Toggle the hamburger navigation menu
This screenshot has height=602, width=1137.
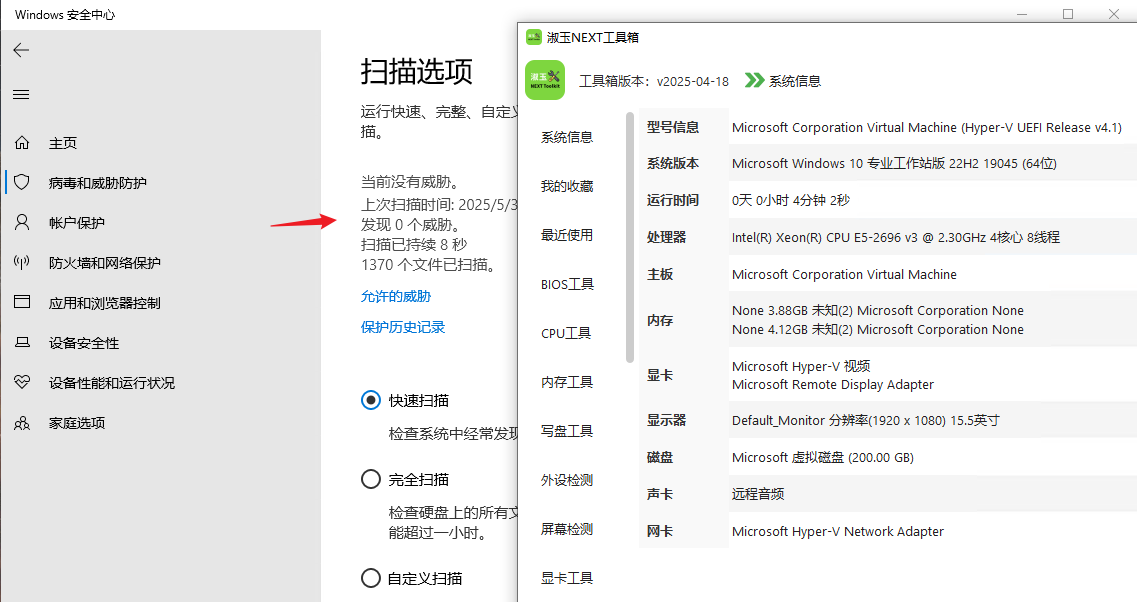21,95
